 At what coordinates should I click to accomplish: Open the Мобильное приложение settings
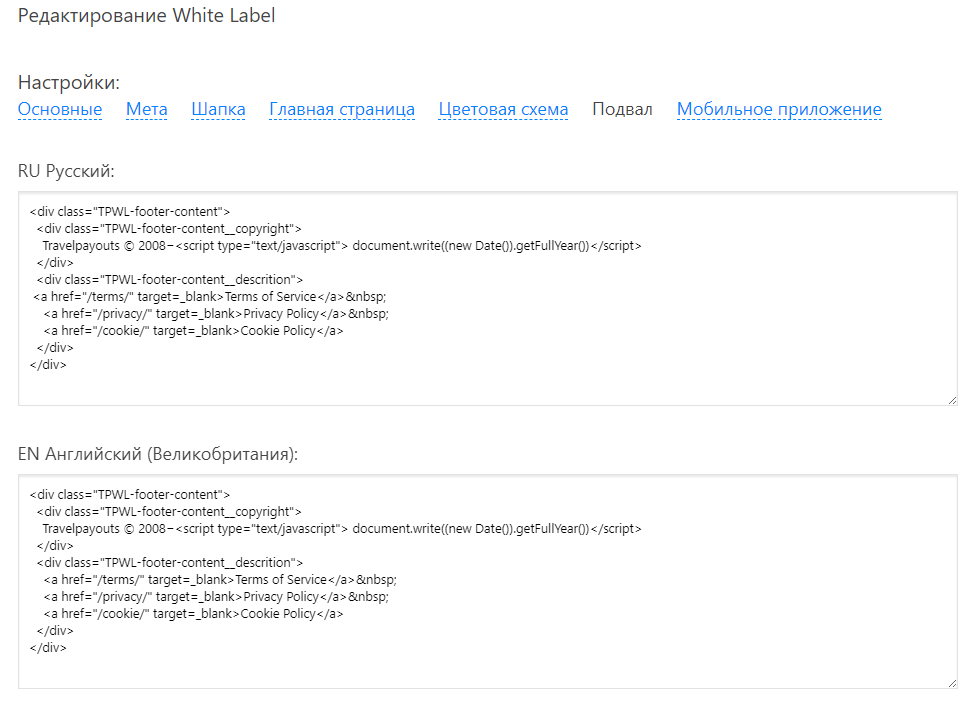coord(779,109)
